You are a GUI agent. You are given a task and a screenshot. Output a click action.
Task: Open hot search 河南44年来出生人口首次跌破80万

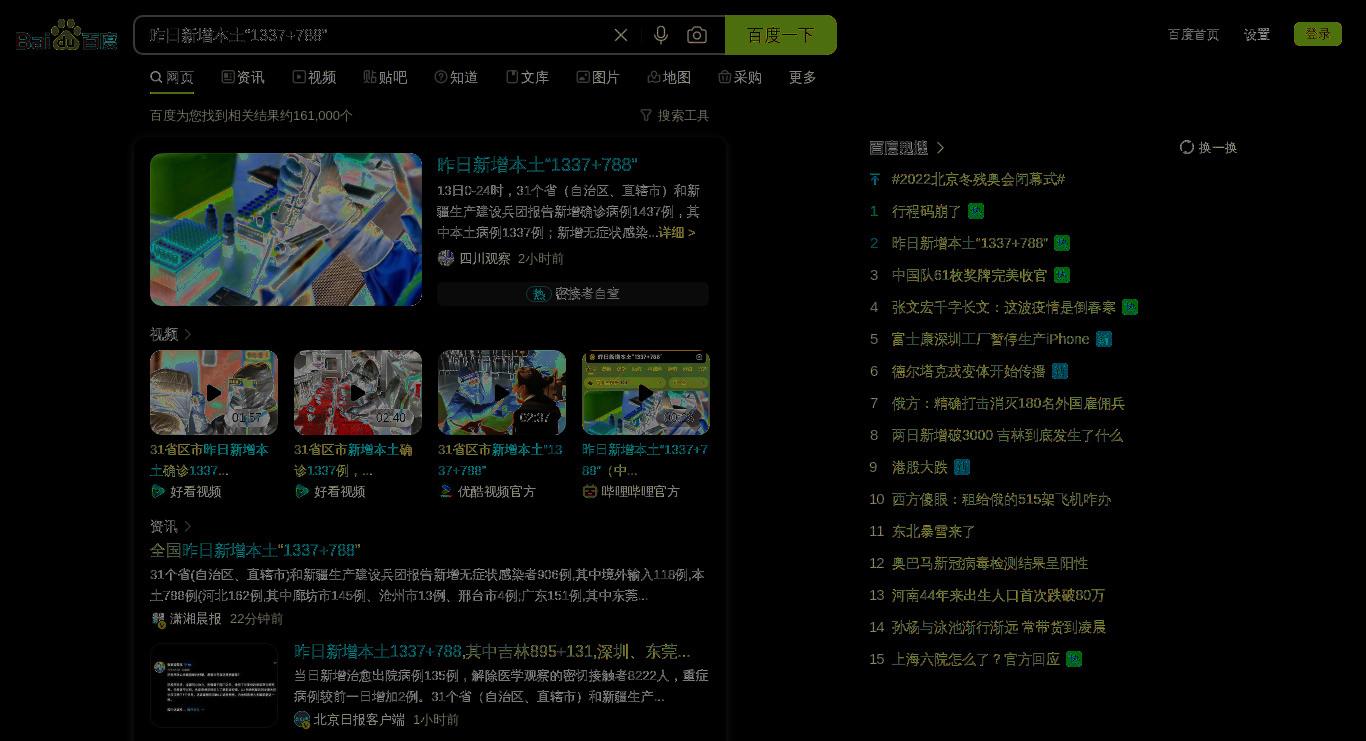coord(998,595)
